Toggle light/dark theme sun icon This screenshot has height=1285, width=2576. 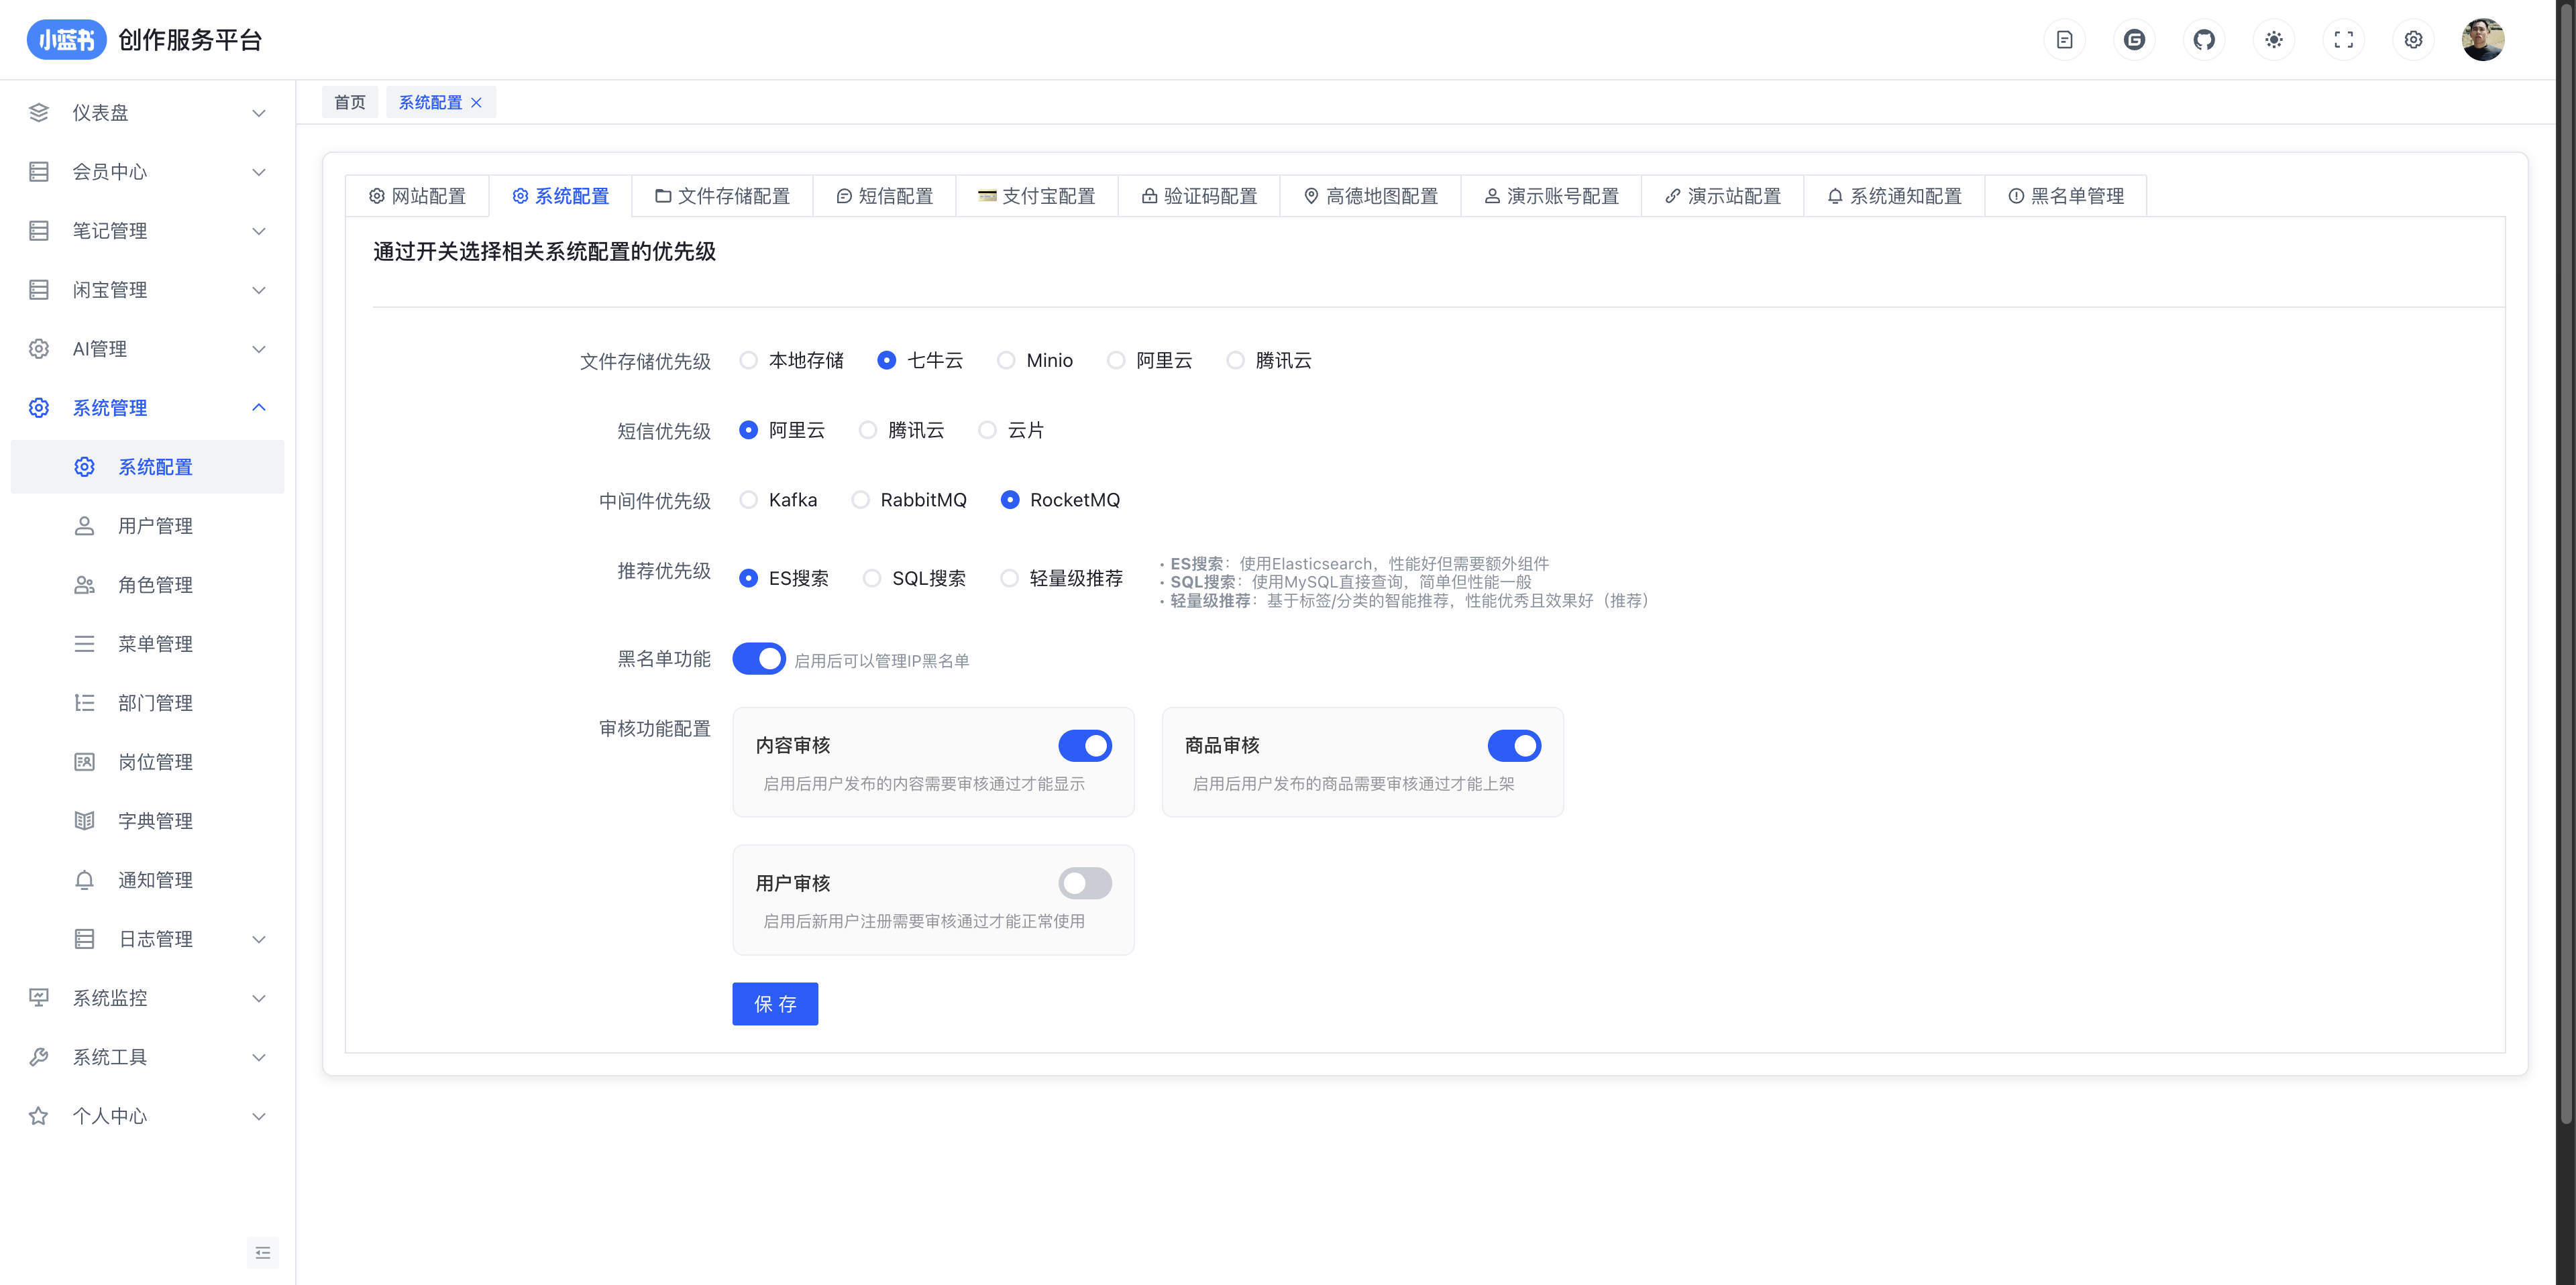click(2274, 40)
